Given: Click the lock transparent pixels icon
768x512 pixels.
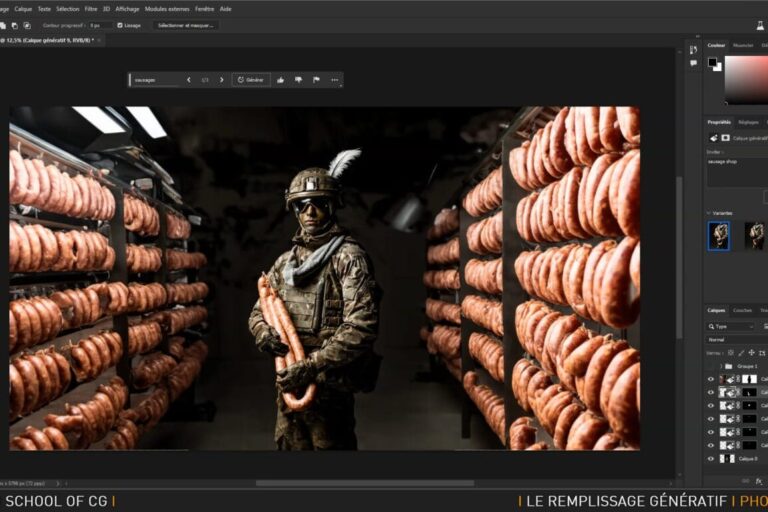Looking at the screenshot, I should click(x=731, y=353).
